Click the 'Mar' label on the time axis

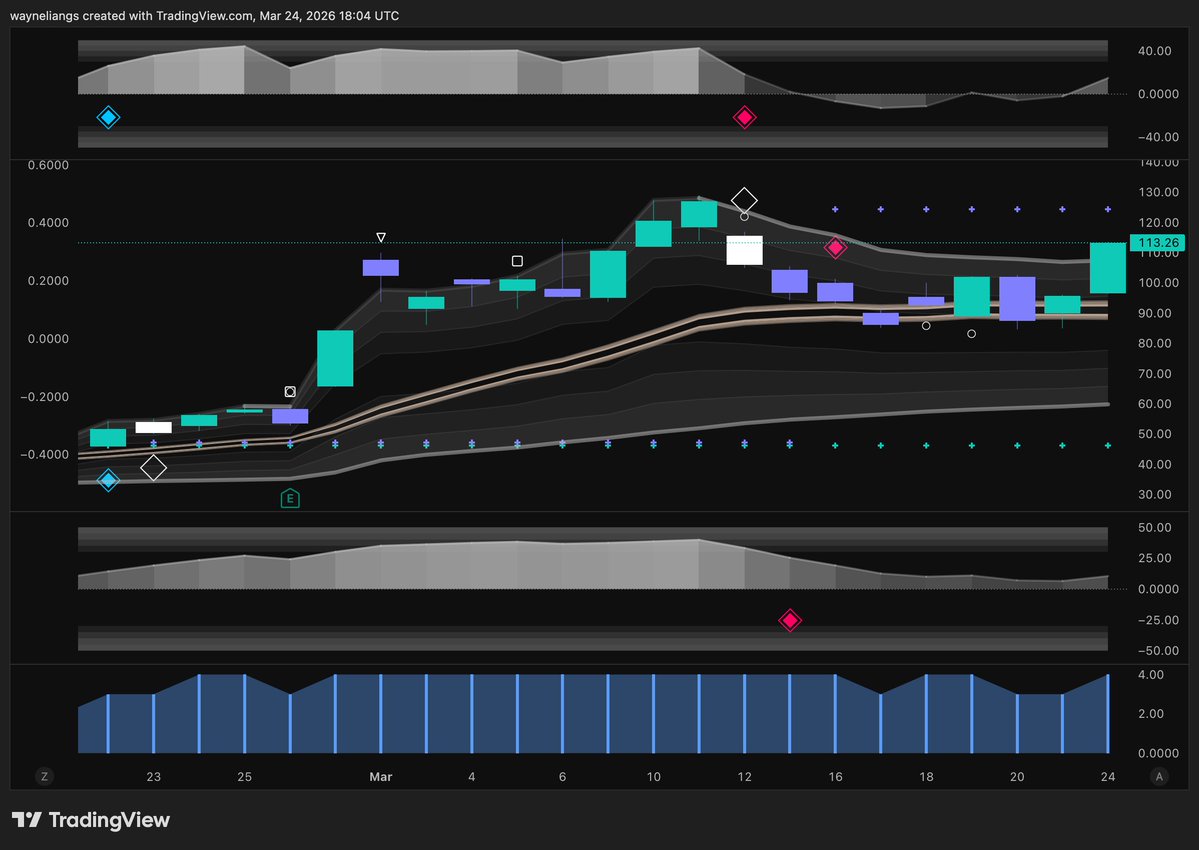(381, 777)
